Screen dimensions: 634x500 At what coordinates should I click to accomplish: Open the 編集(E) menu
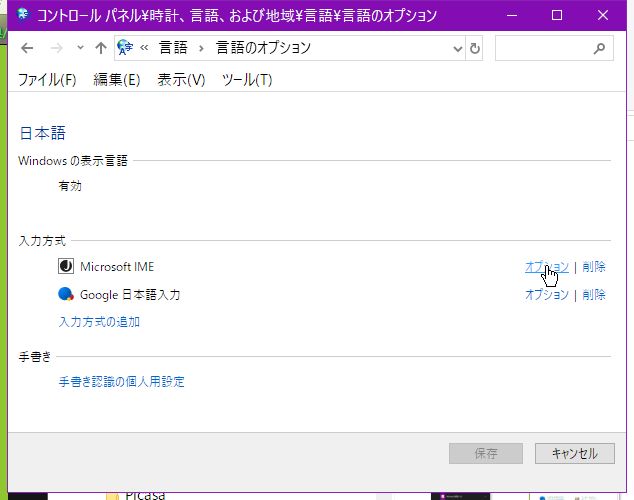117,80
